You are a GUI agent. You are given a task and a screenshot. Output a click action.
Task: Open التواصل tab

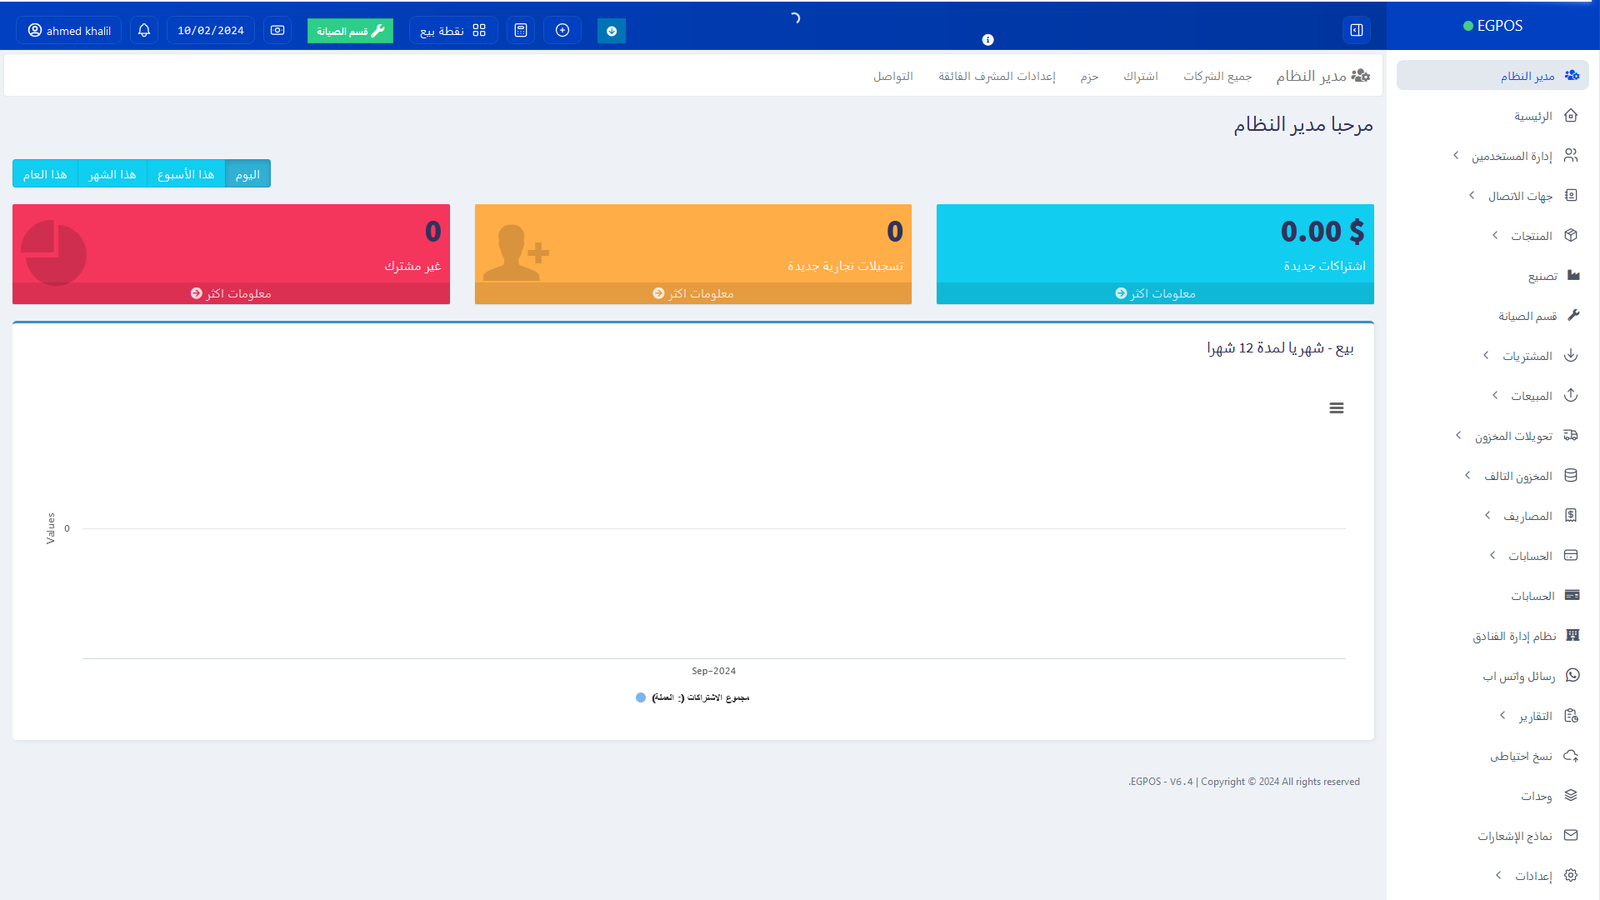[893, 76]
